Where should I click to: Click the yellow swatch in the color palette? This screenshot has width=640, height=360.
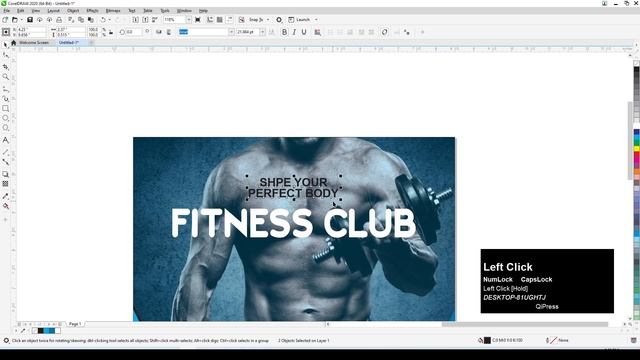pos(636,149)
